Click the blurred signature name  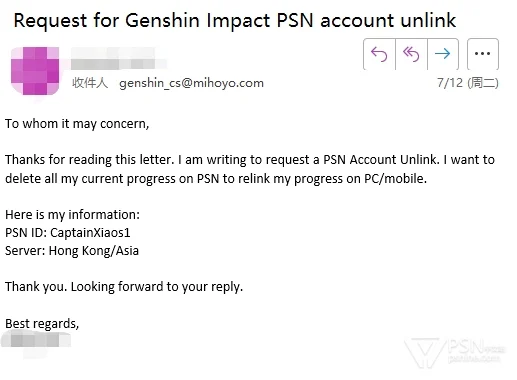[36, 341]
